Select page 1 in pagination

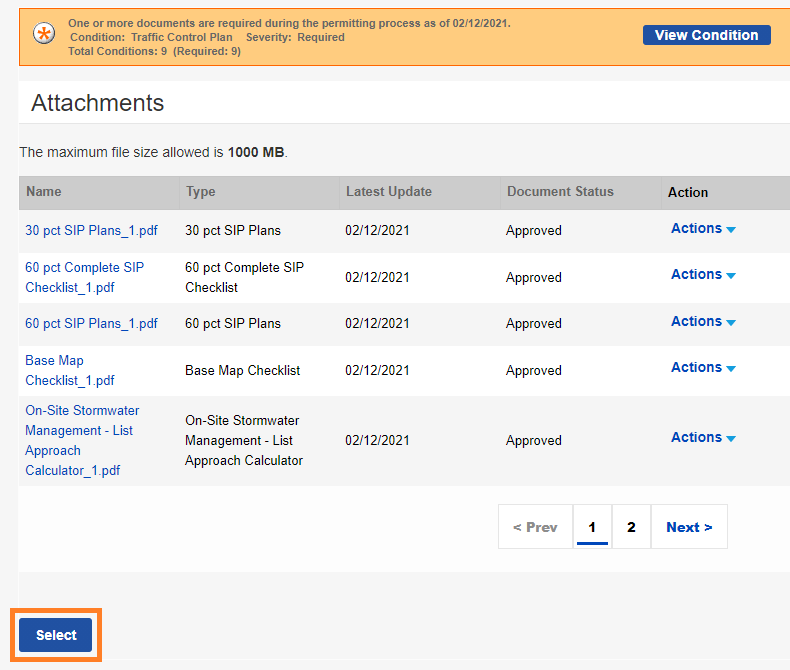click(592, 527)
